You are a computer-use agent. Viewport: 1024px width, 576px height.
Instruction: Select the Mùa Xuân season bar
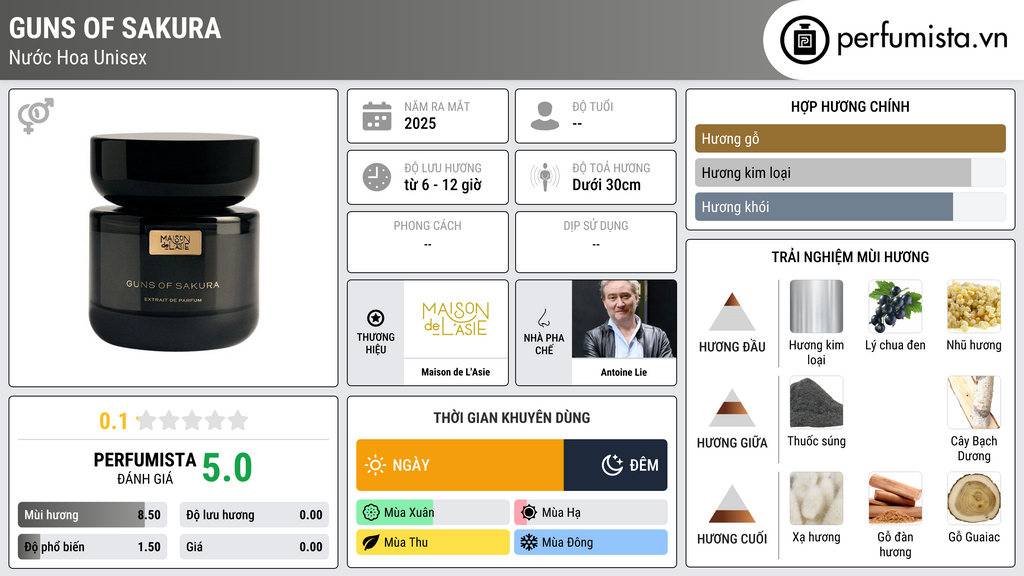[x=433, y=513]
